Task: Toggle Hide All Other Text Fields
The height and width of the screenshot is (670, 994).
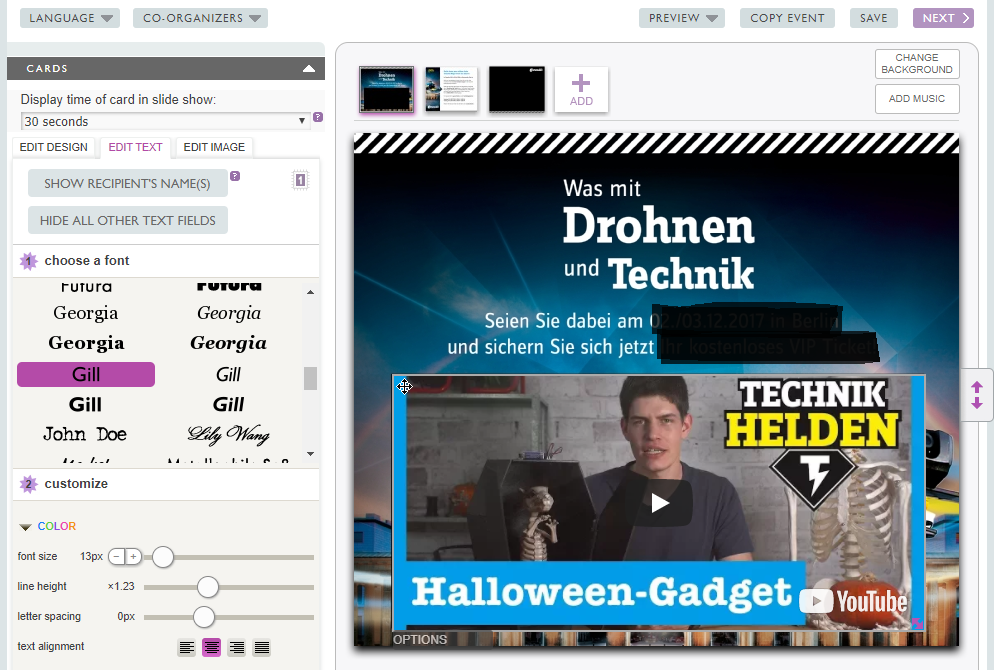Action: 127,220
